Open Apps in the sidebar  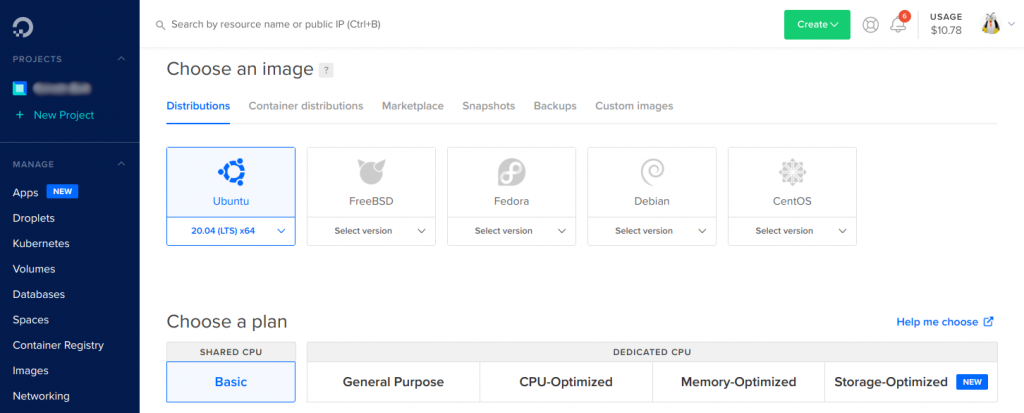tap(25, 193)
